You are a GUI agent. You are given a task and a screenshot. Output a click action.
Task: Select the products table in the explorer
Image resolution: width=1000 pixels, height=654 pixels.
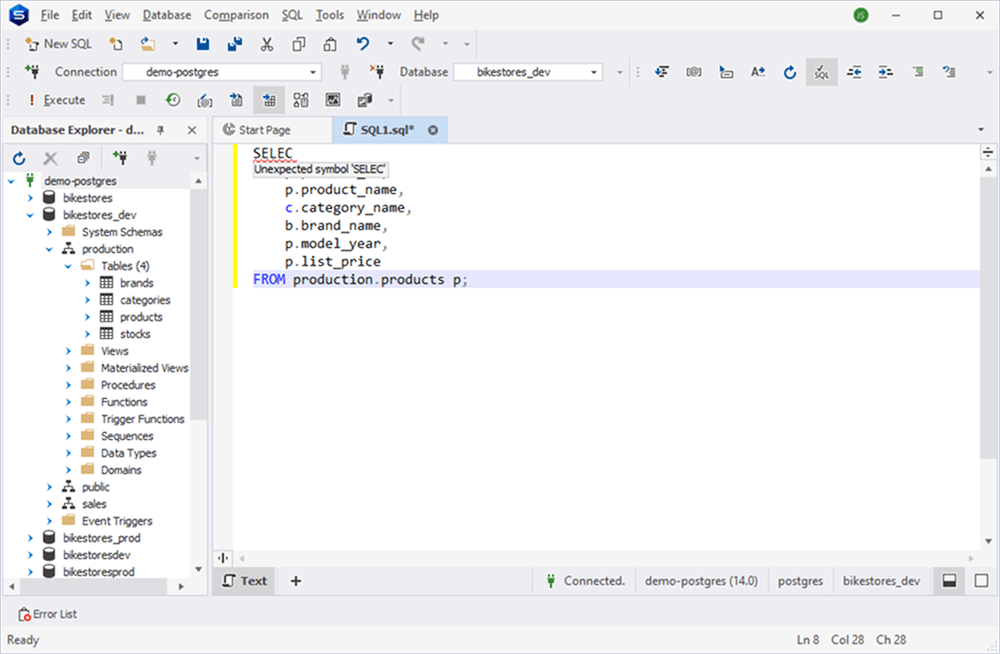pos(141,316)
